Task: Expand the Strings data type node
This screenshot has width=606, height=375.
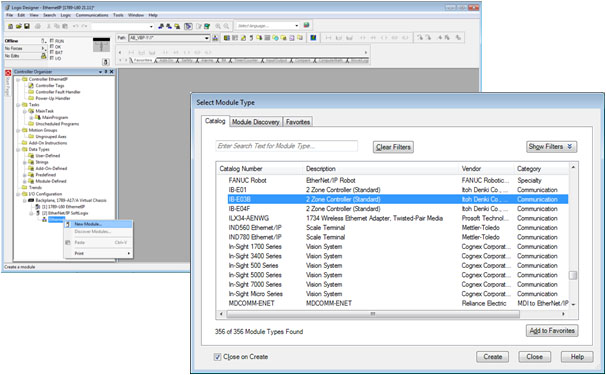Action: (x=25, y=162)
